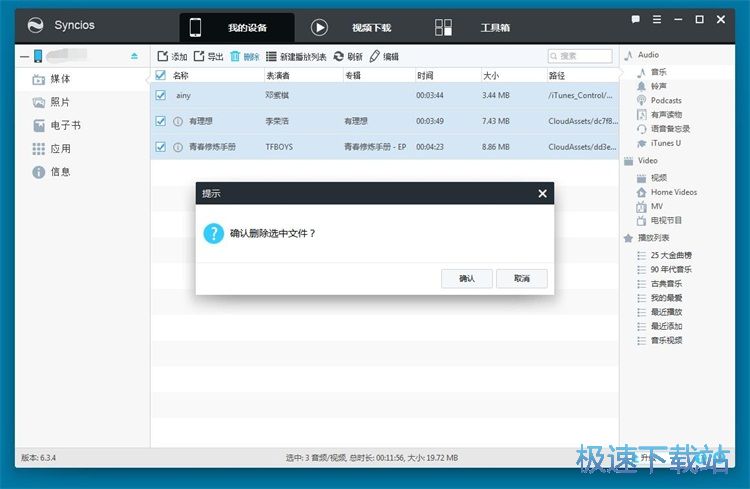
Task: Click 新建播放列表 in the toolbar
Action: pyautogui.click(x=296, y=56)
